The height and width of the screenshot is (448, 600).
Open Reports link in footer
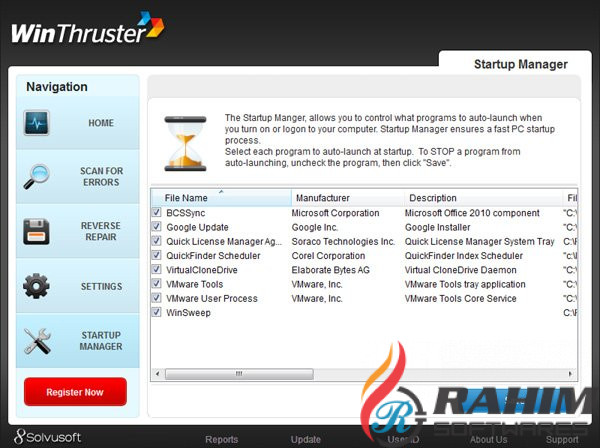pyautogui.click(x=222, y=440)
